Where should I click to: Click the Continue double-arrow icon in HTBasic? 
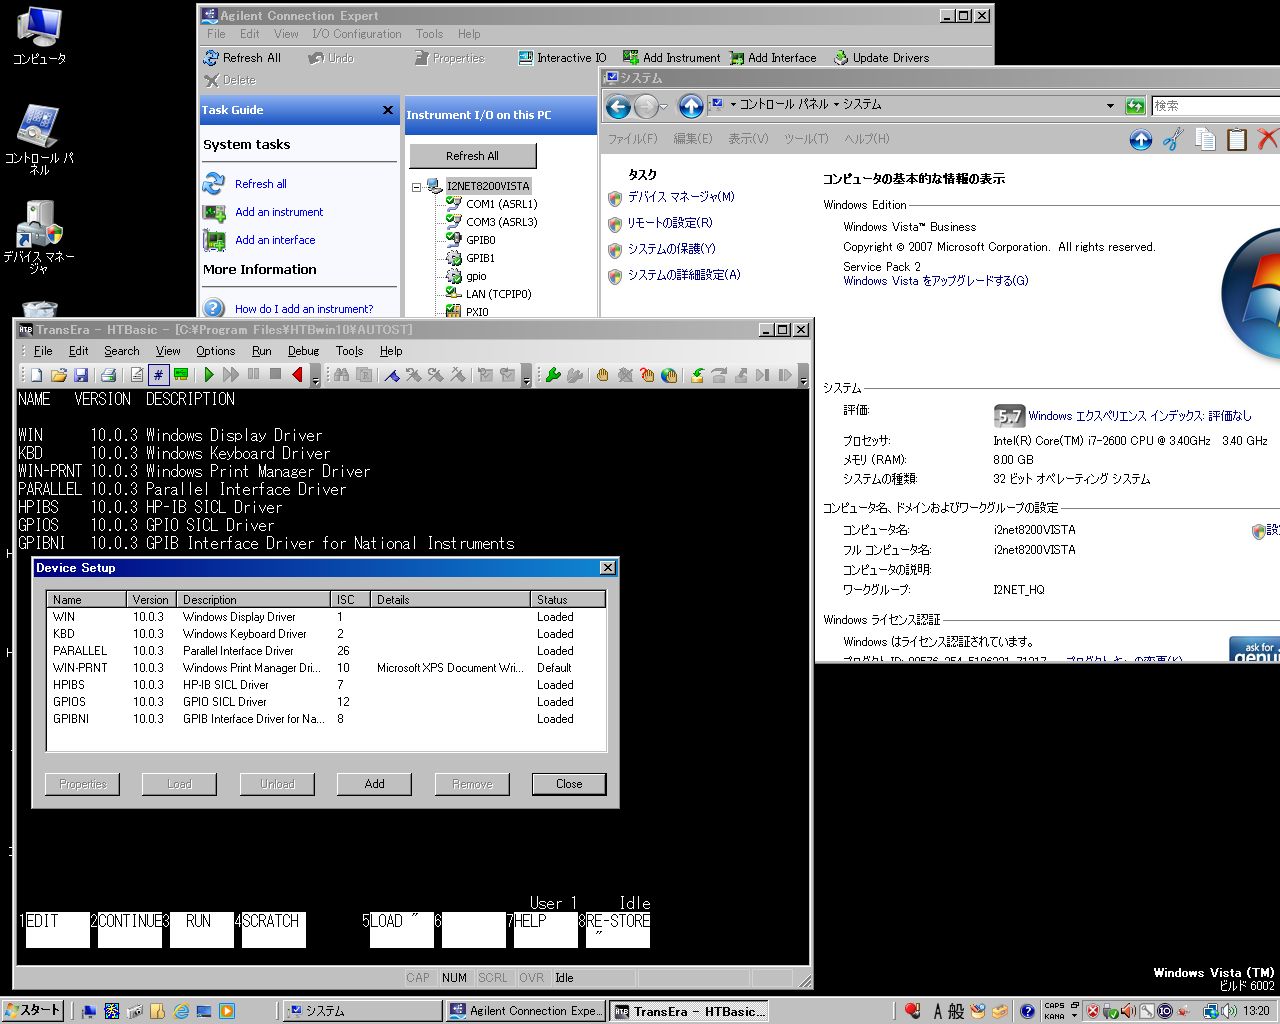click(x=231, y=375)
